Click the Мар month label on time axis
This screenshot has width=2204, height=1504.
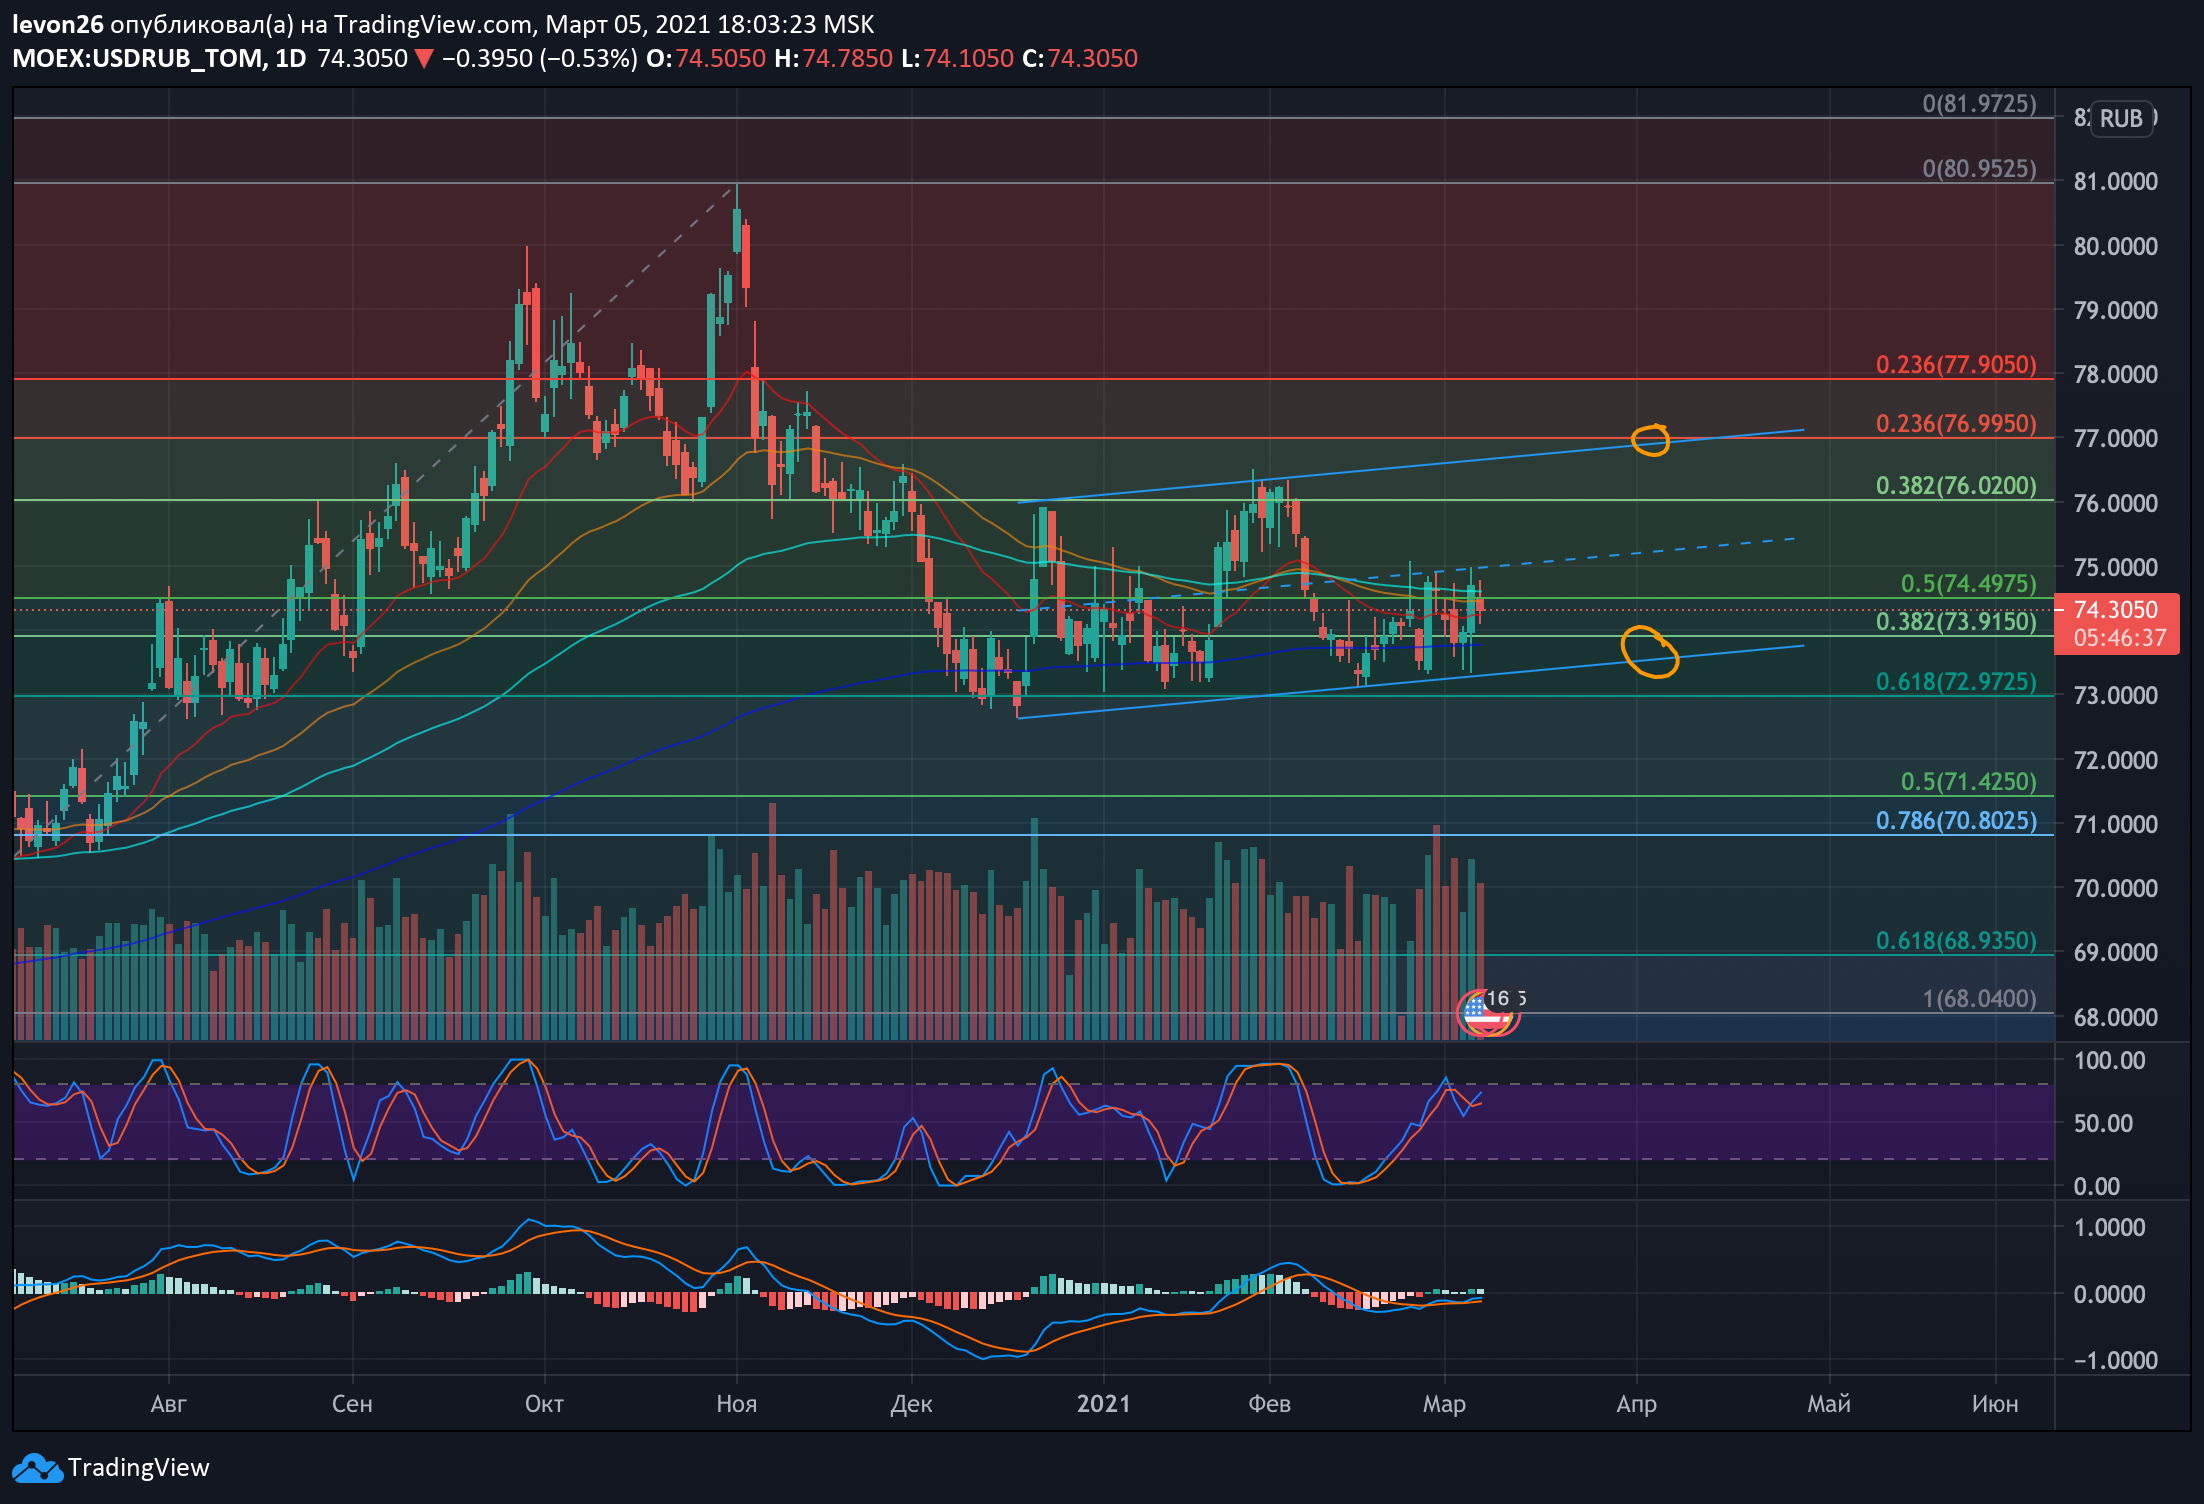pyautogui.click(x=1444, y=1404)
